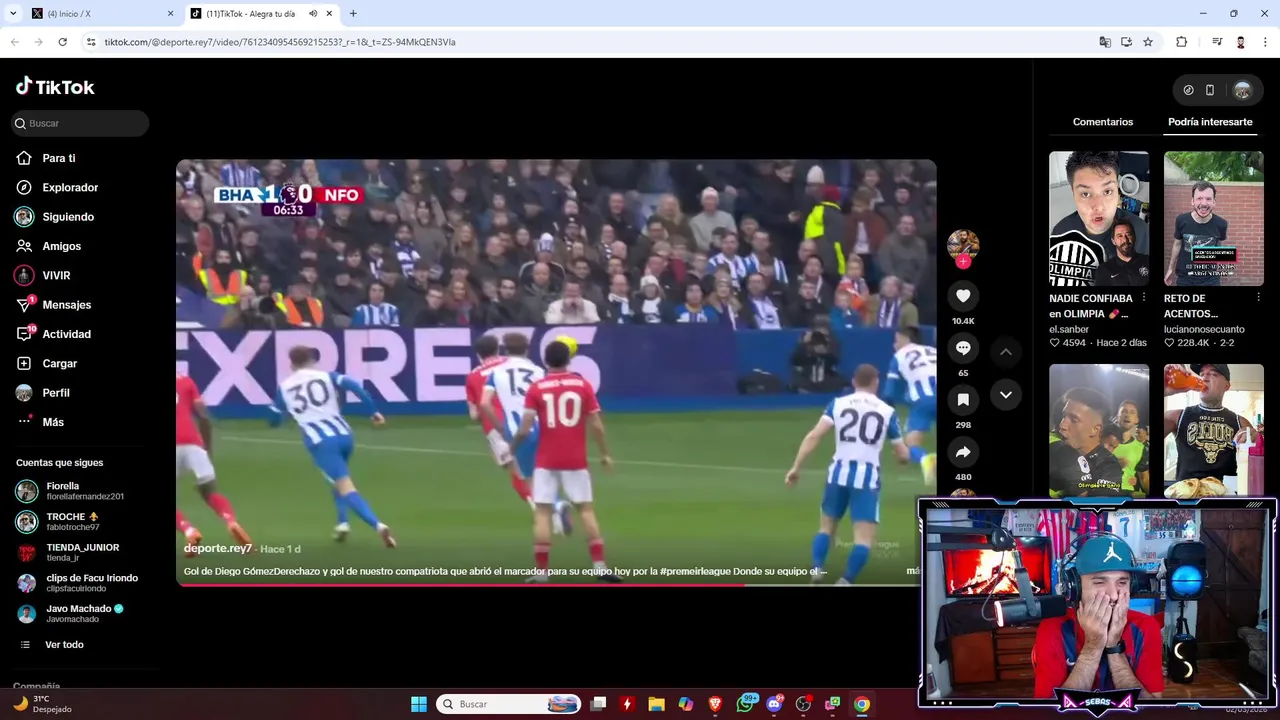Open NADIE CONFIABA en OLIMPIA video thumbnail
1280x720 pixels.
1099,219
